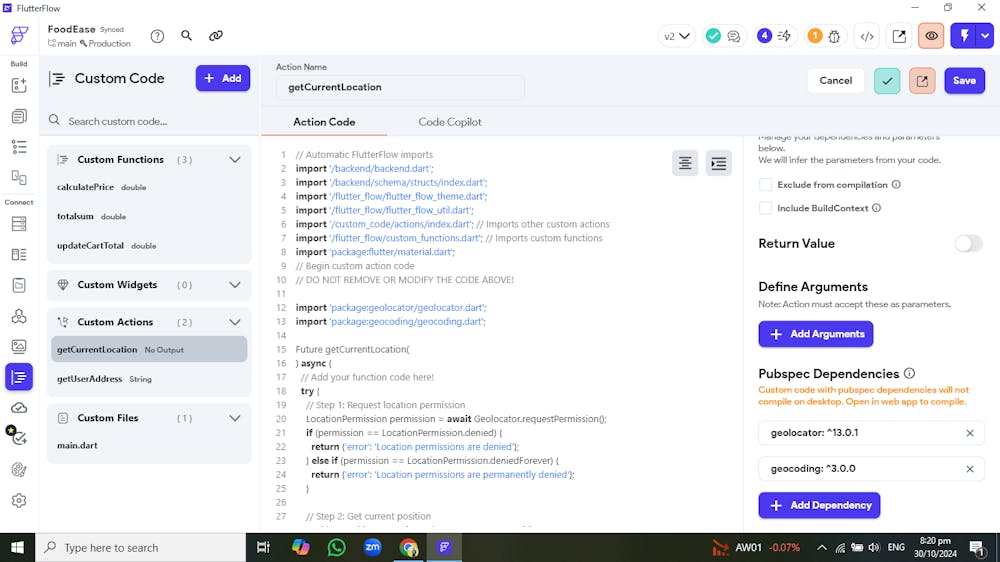Open the Theme Settings sidebar icon
Image resolution: width=1000 pixels, height=562 pixels.
coord(19,470)
